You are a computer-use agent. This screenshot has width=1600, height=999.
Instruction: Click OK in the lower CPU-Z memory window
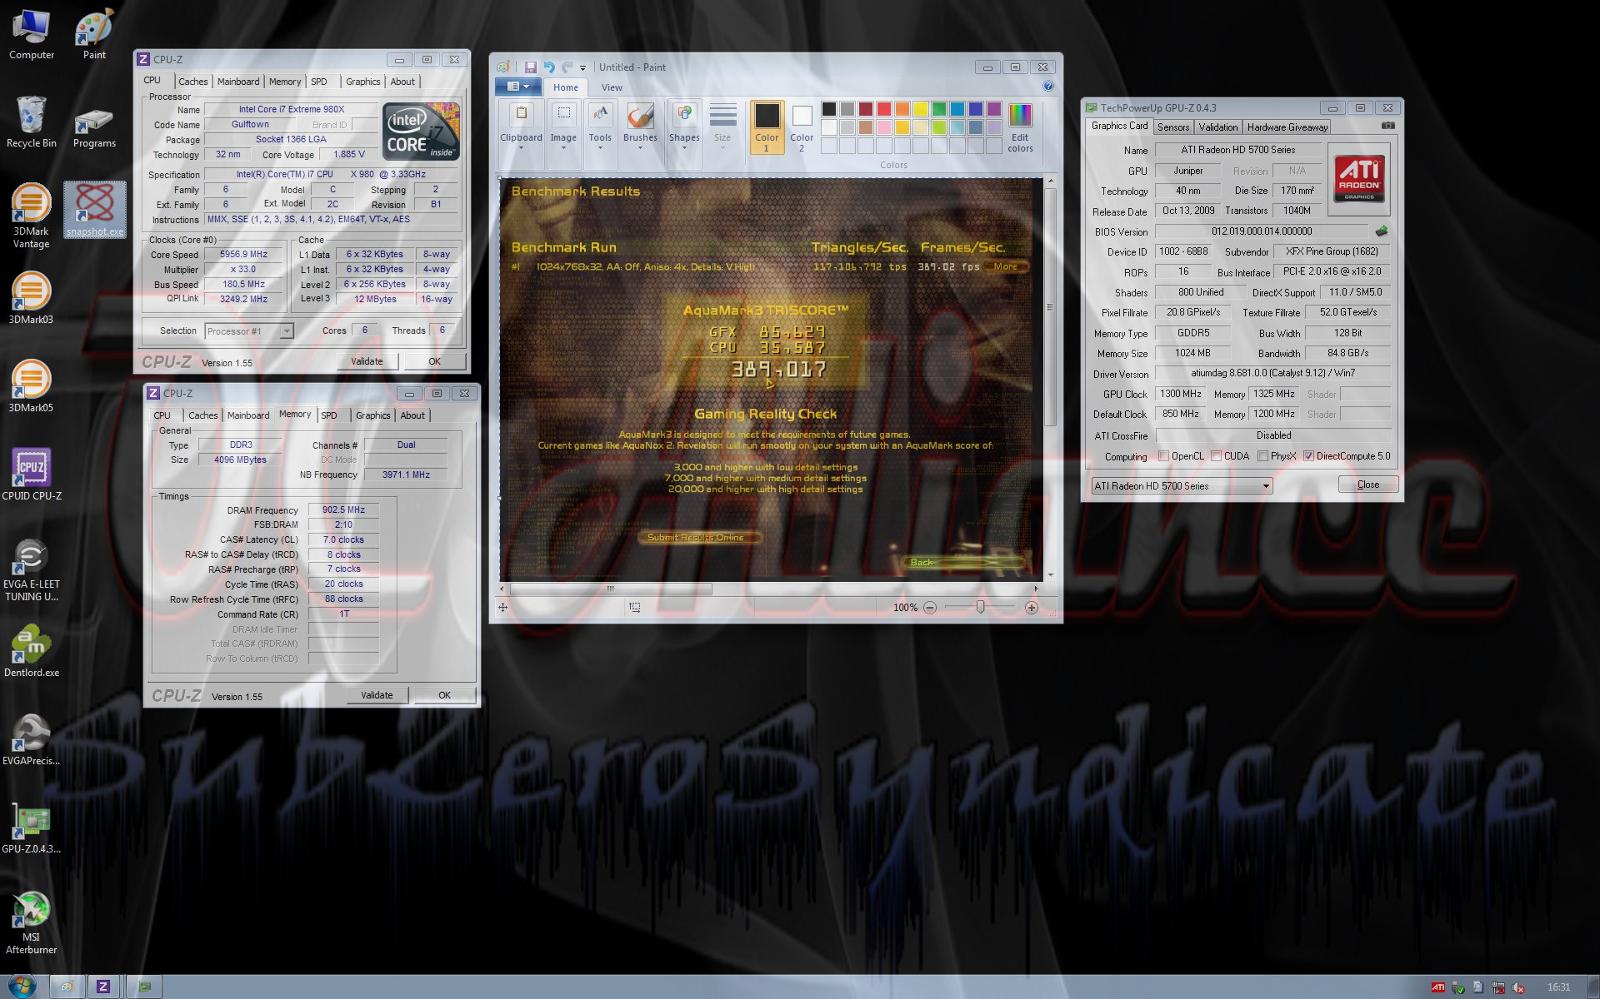[x=444, y=695]
